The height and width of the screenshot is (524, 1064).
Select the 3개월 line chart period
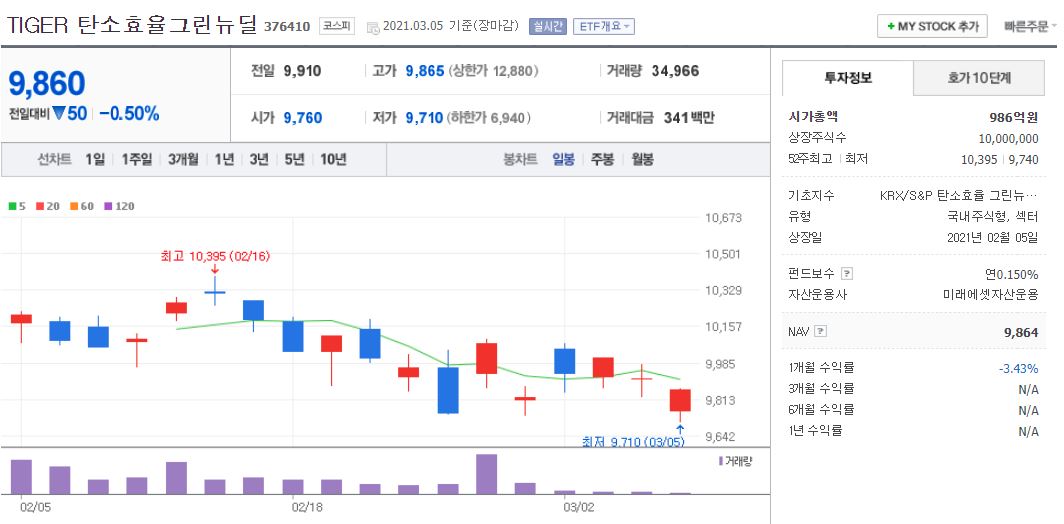pyautogui.click(x=183, y=160)
